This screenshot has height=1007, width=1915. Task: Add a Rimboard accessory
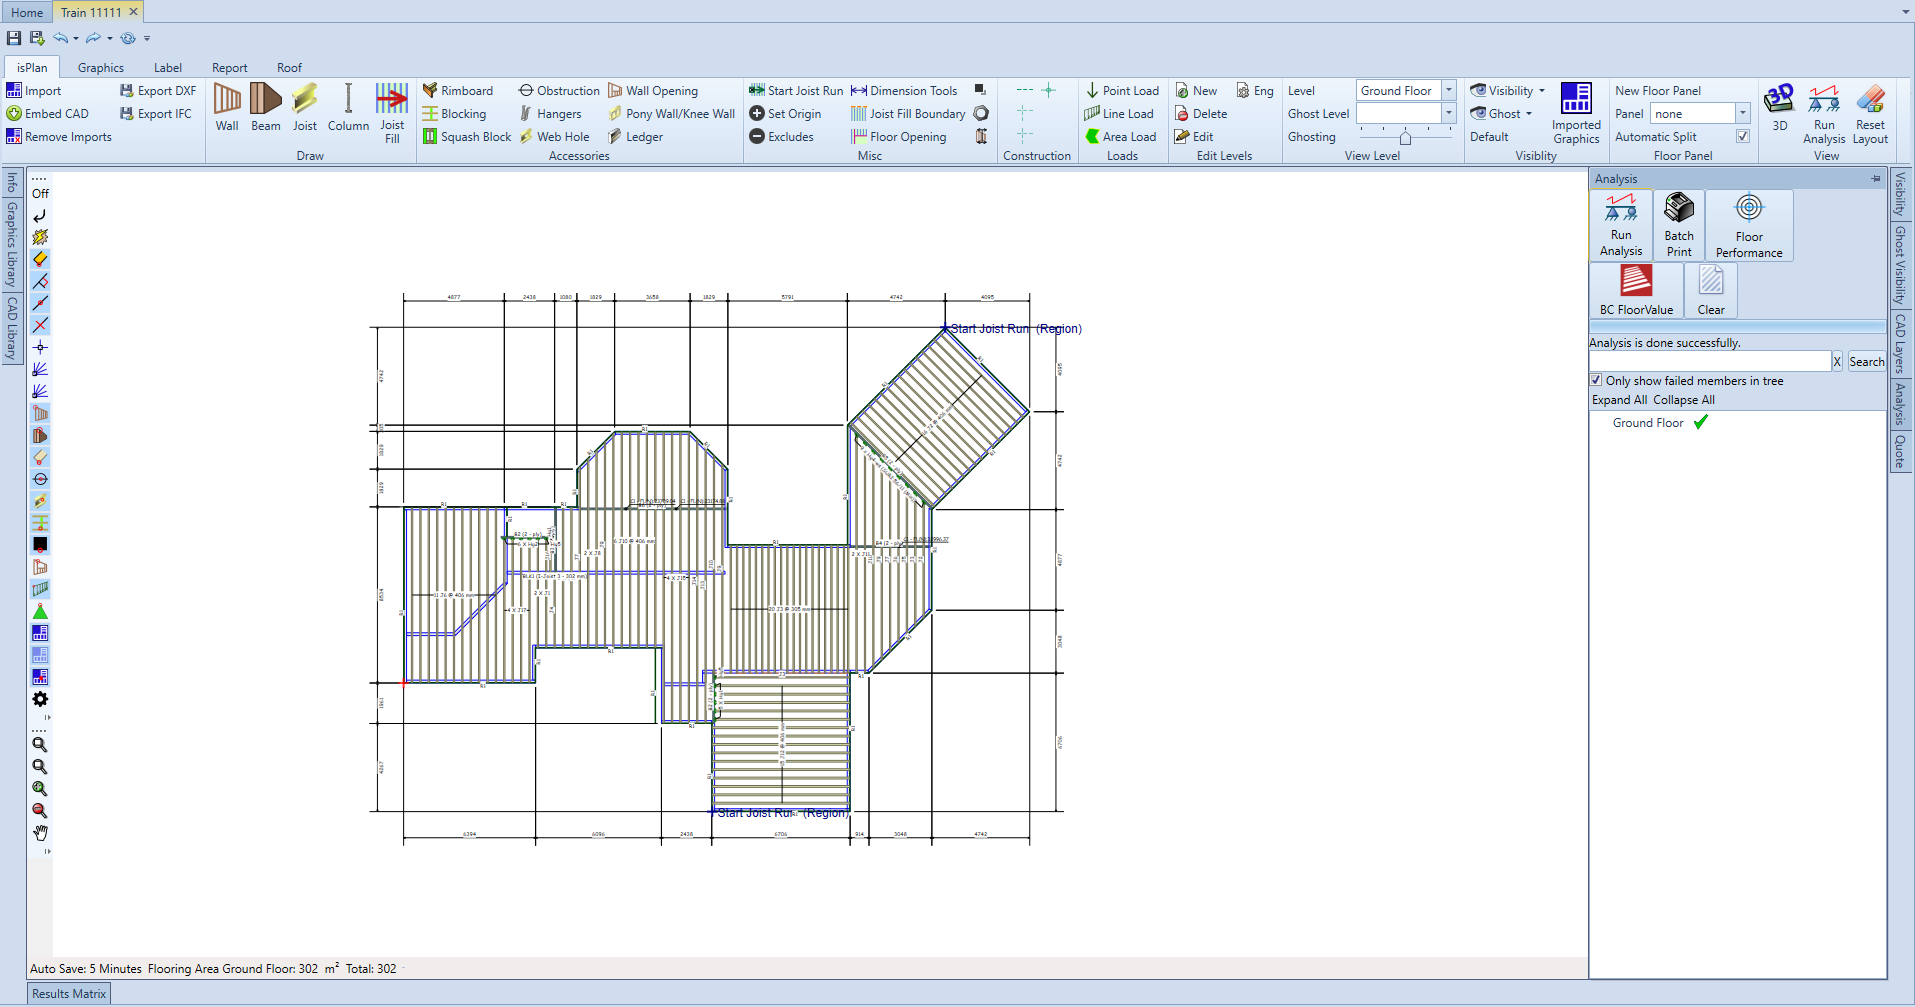[458, 90]
